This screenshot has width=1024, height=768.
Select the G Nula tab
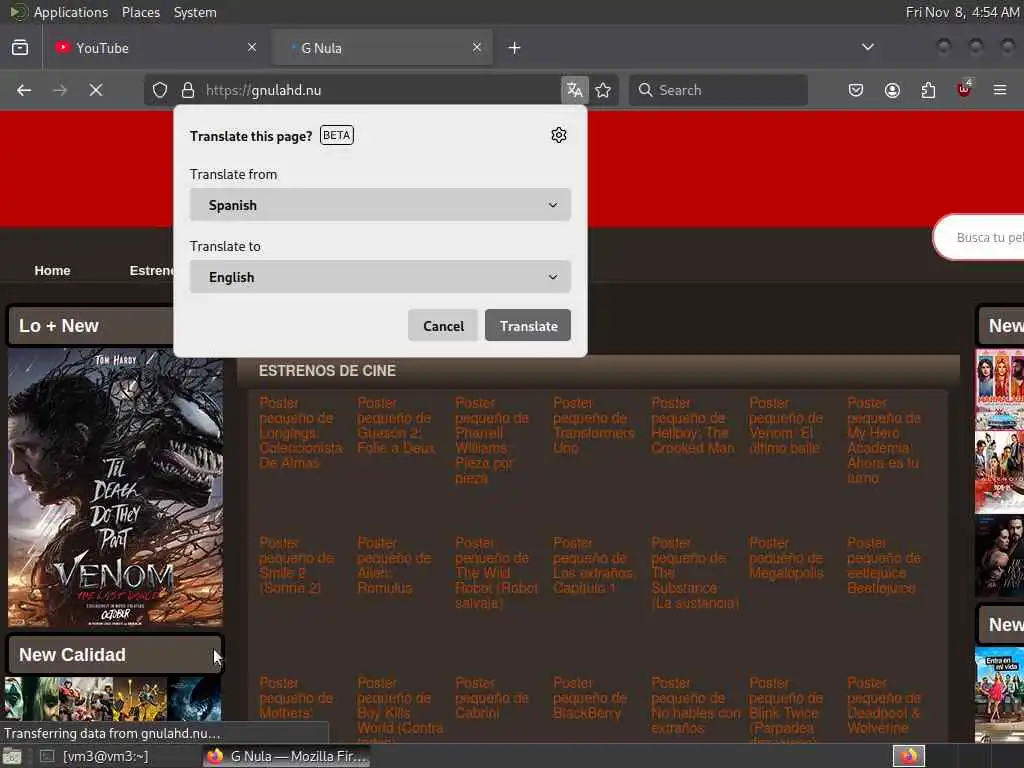pyautogui.click(x=382, y=48)
